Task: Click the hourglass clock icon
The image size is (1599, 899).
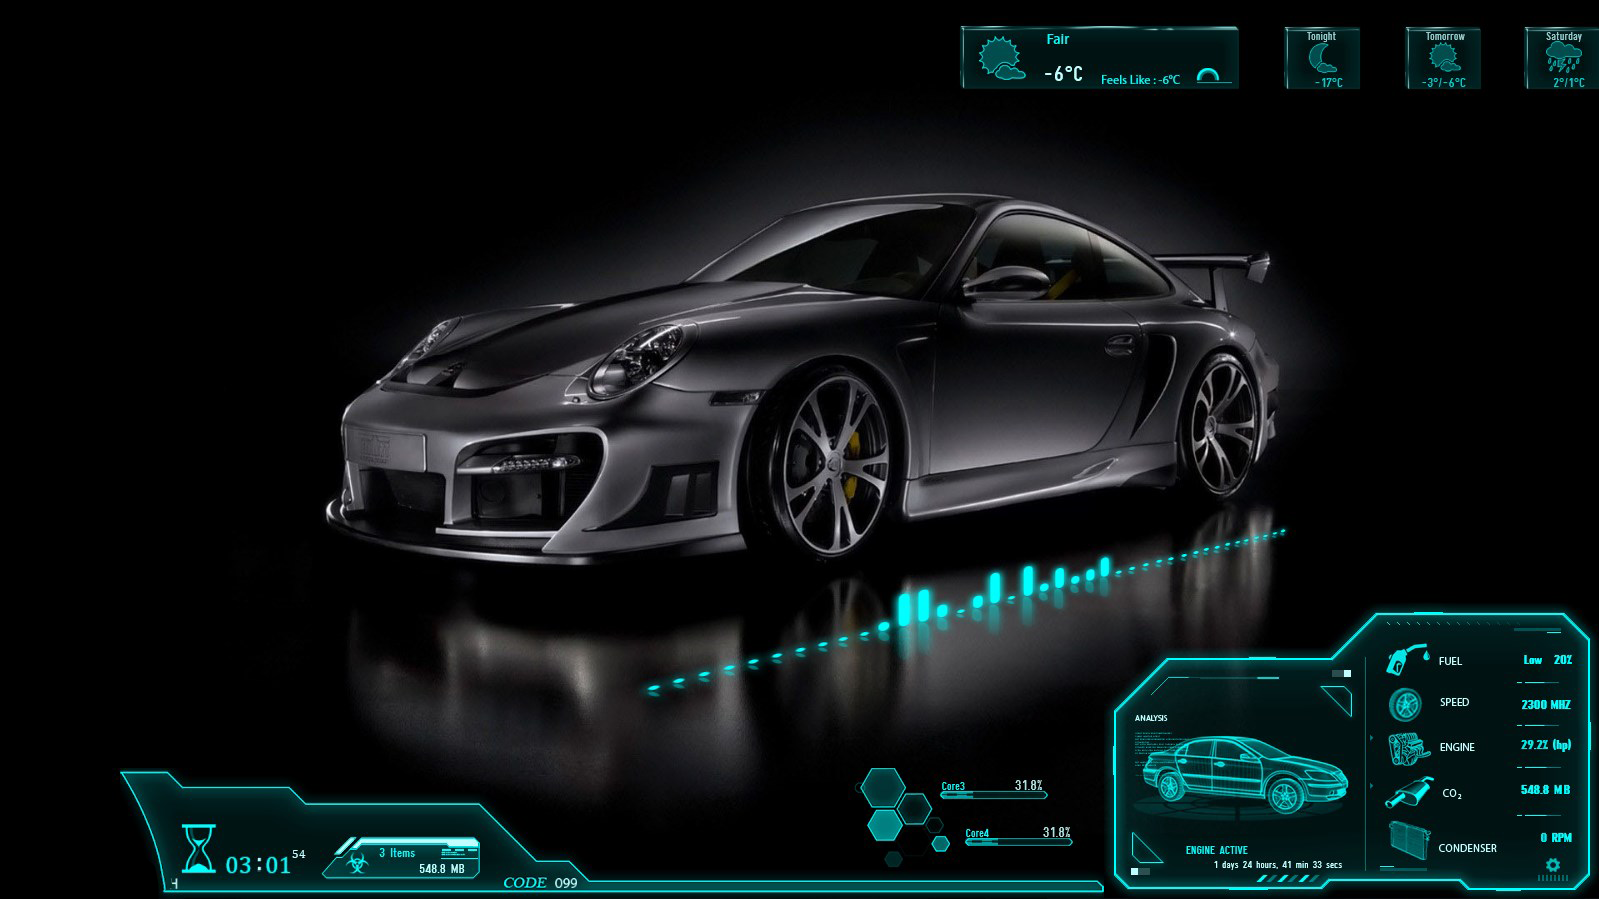Action: coord(198,848)
